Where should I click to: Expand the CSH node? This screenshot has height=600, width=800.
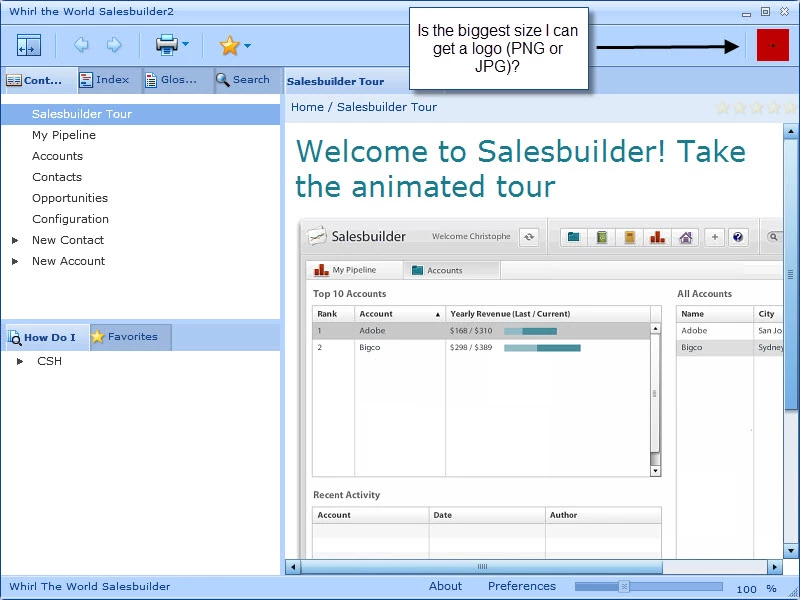[x=20, y=361]
